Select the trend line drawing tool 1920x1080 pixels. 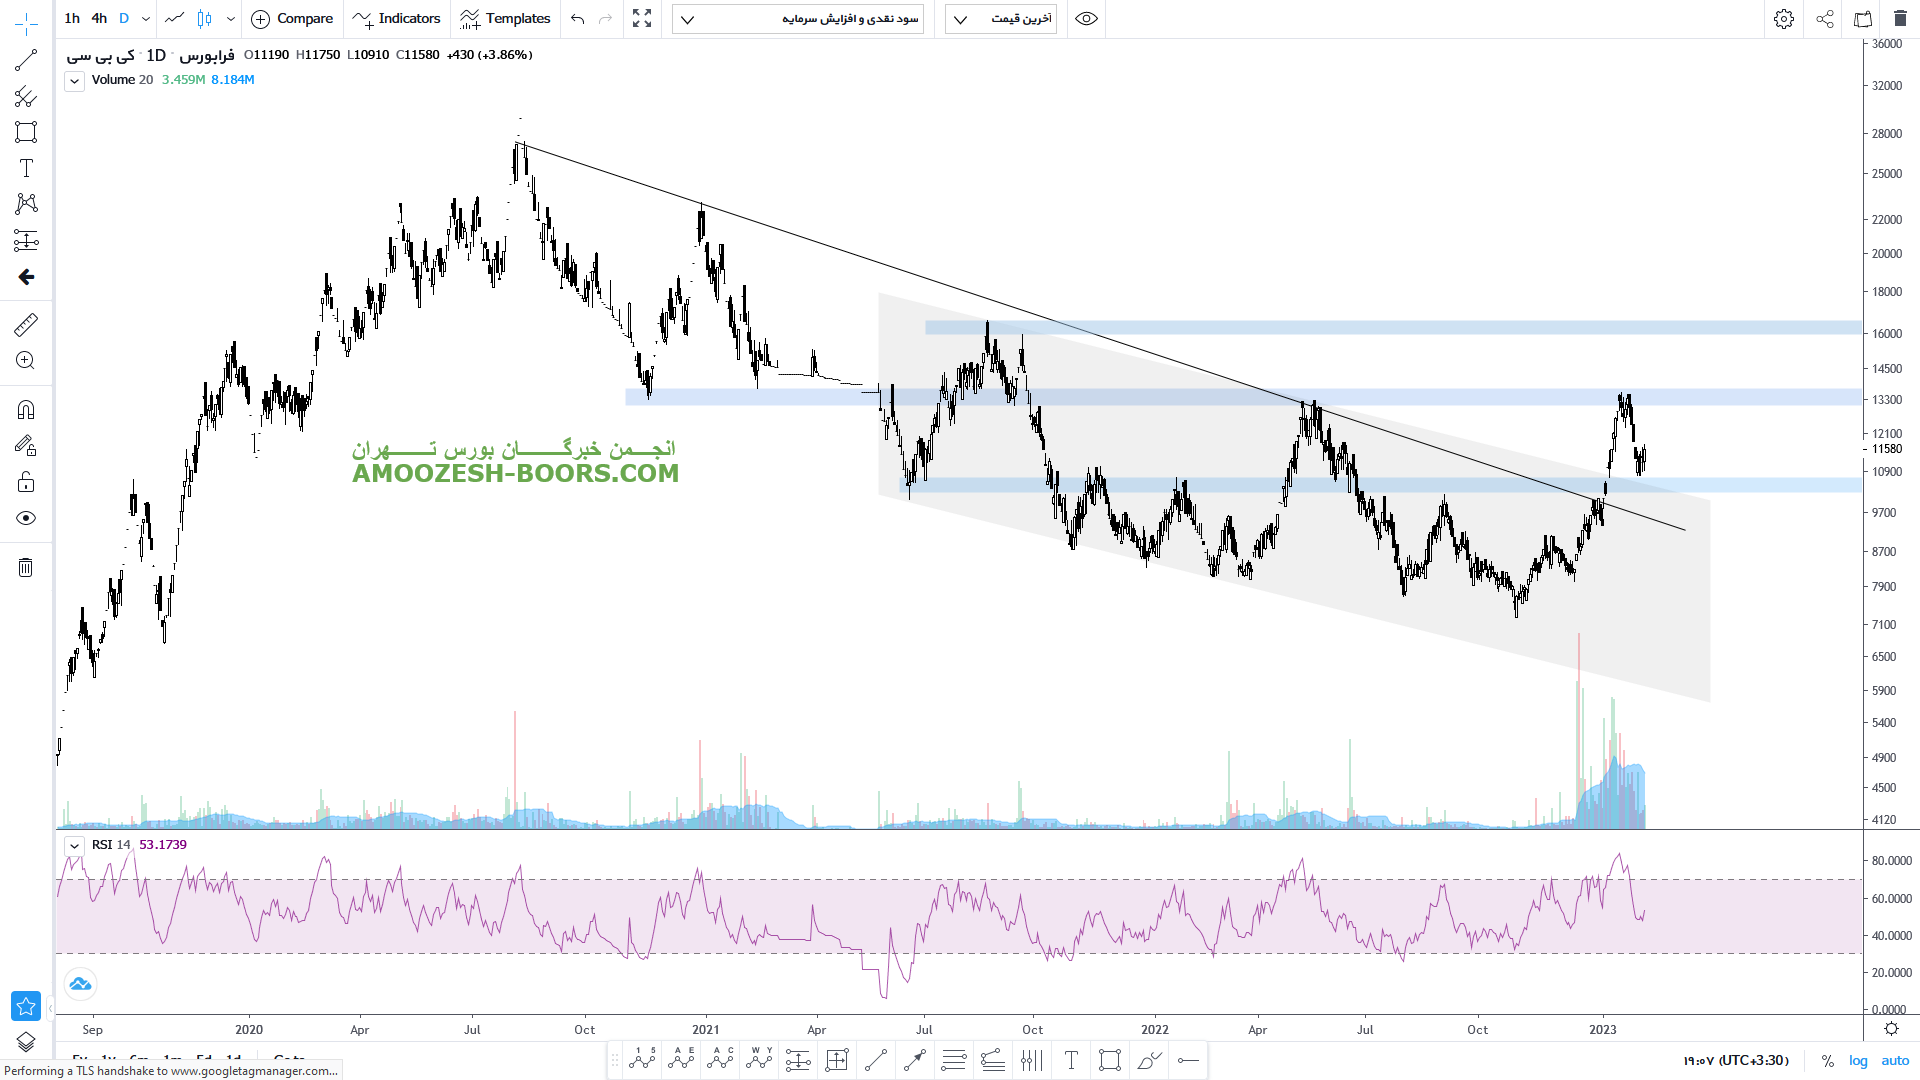tap(26, 60)
